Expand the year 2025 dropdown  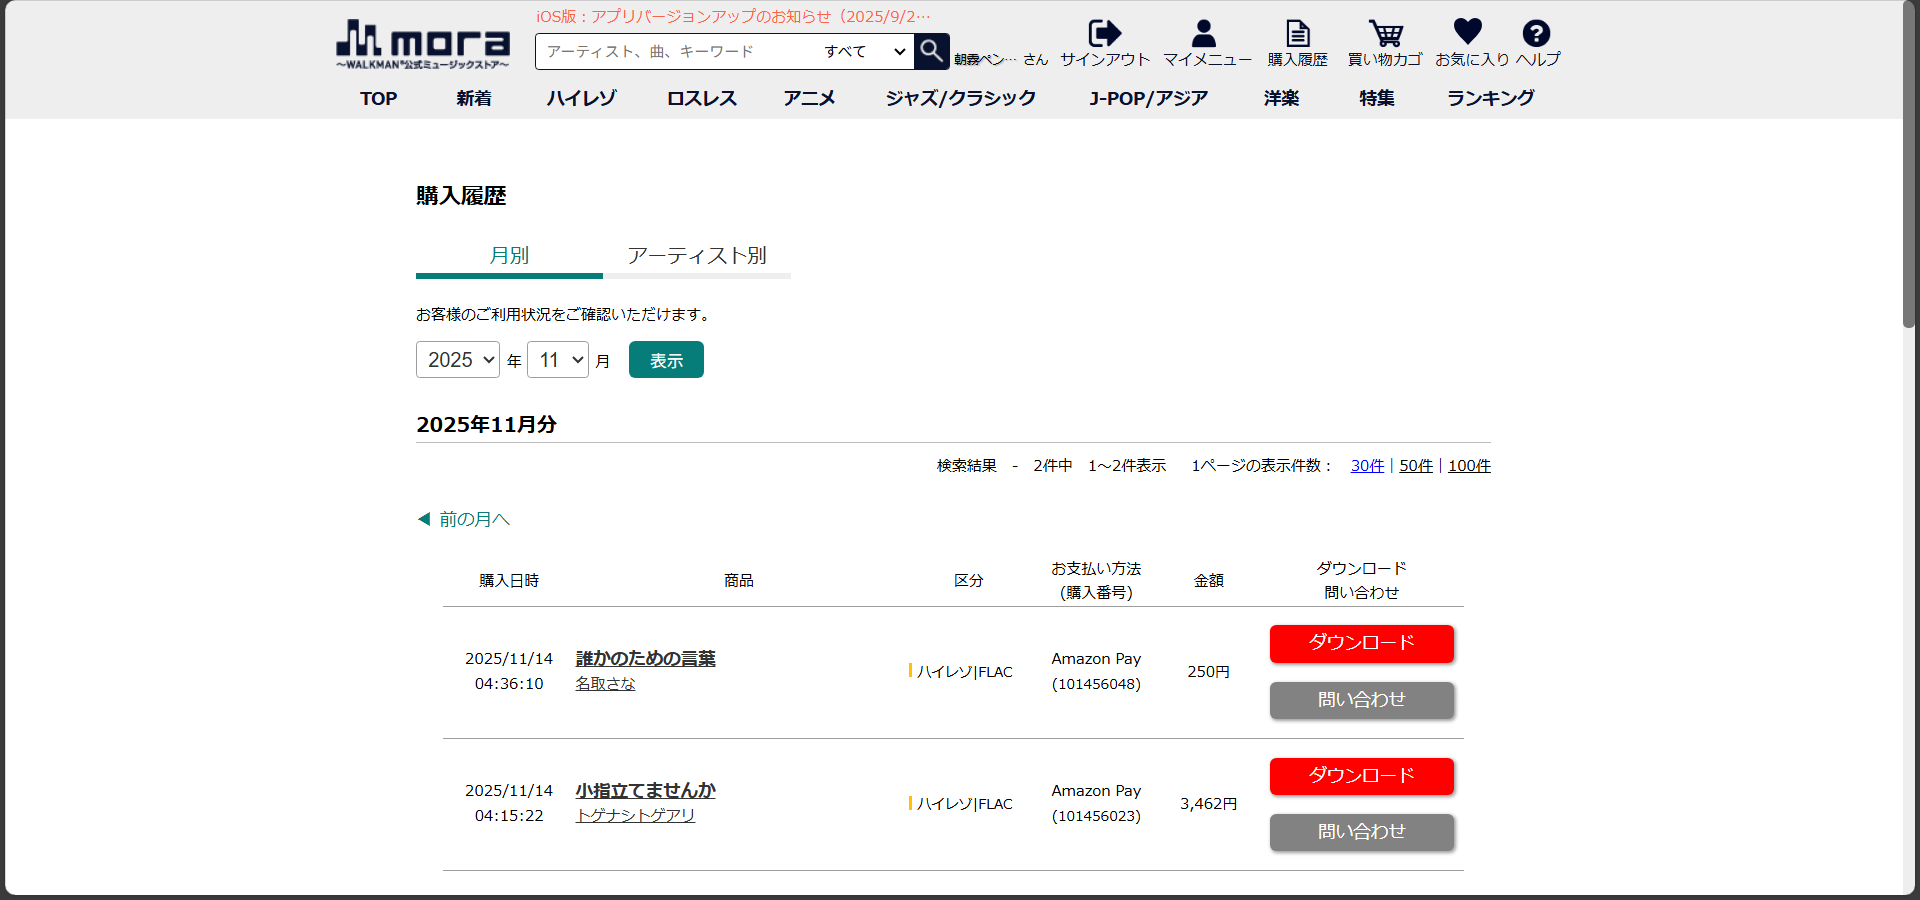point(458,360)
